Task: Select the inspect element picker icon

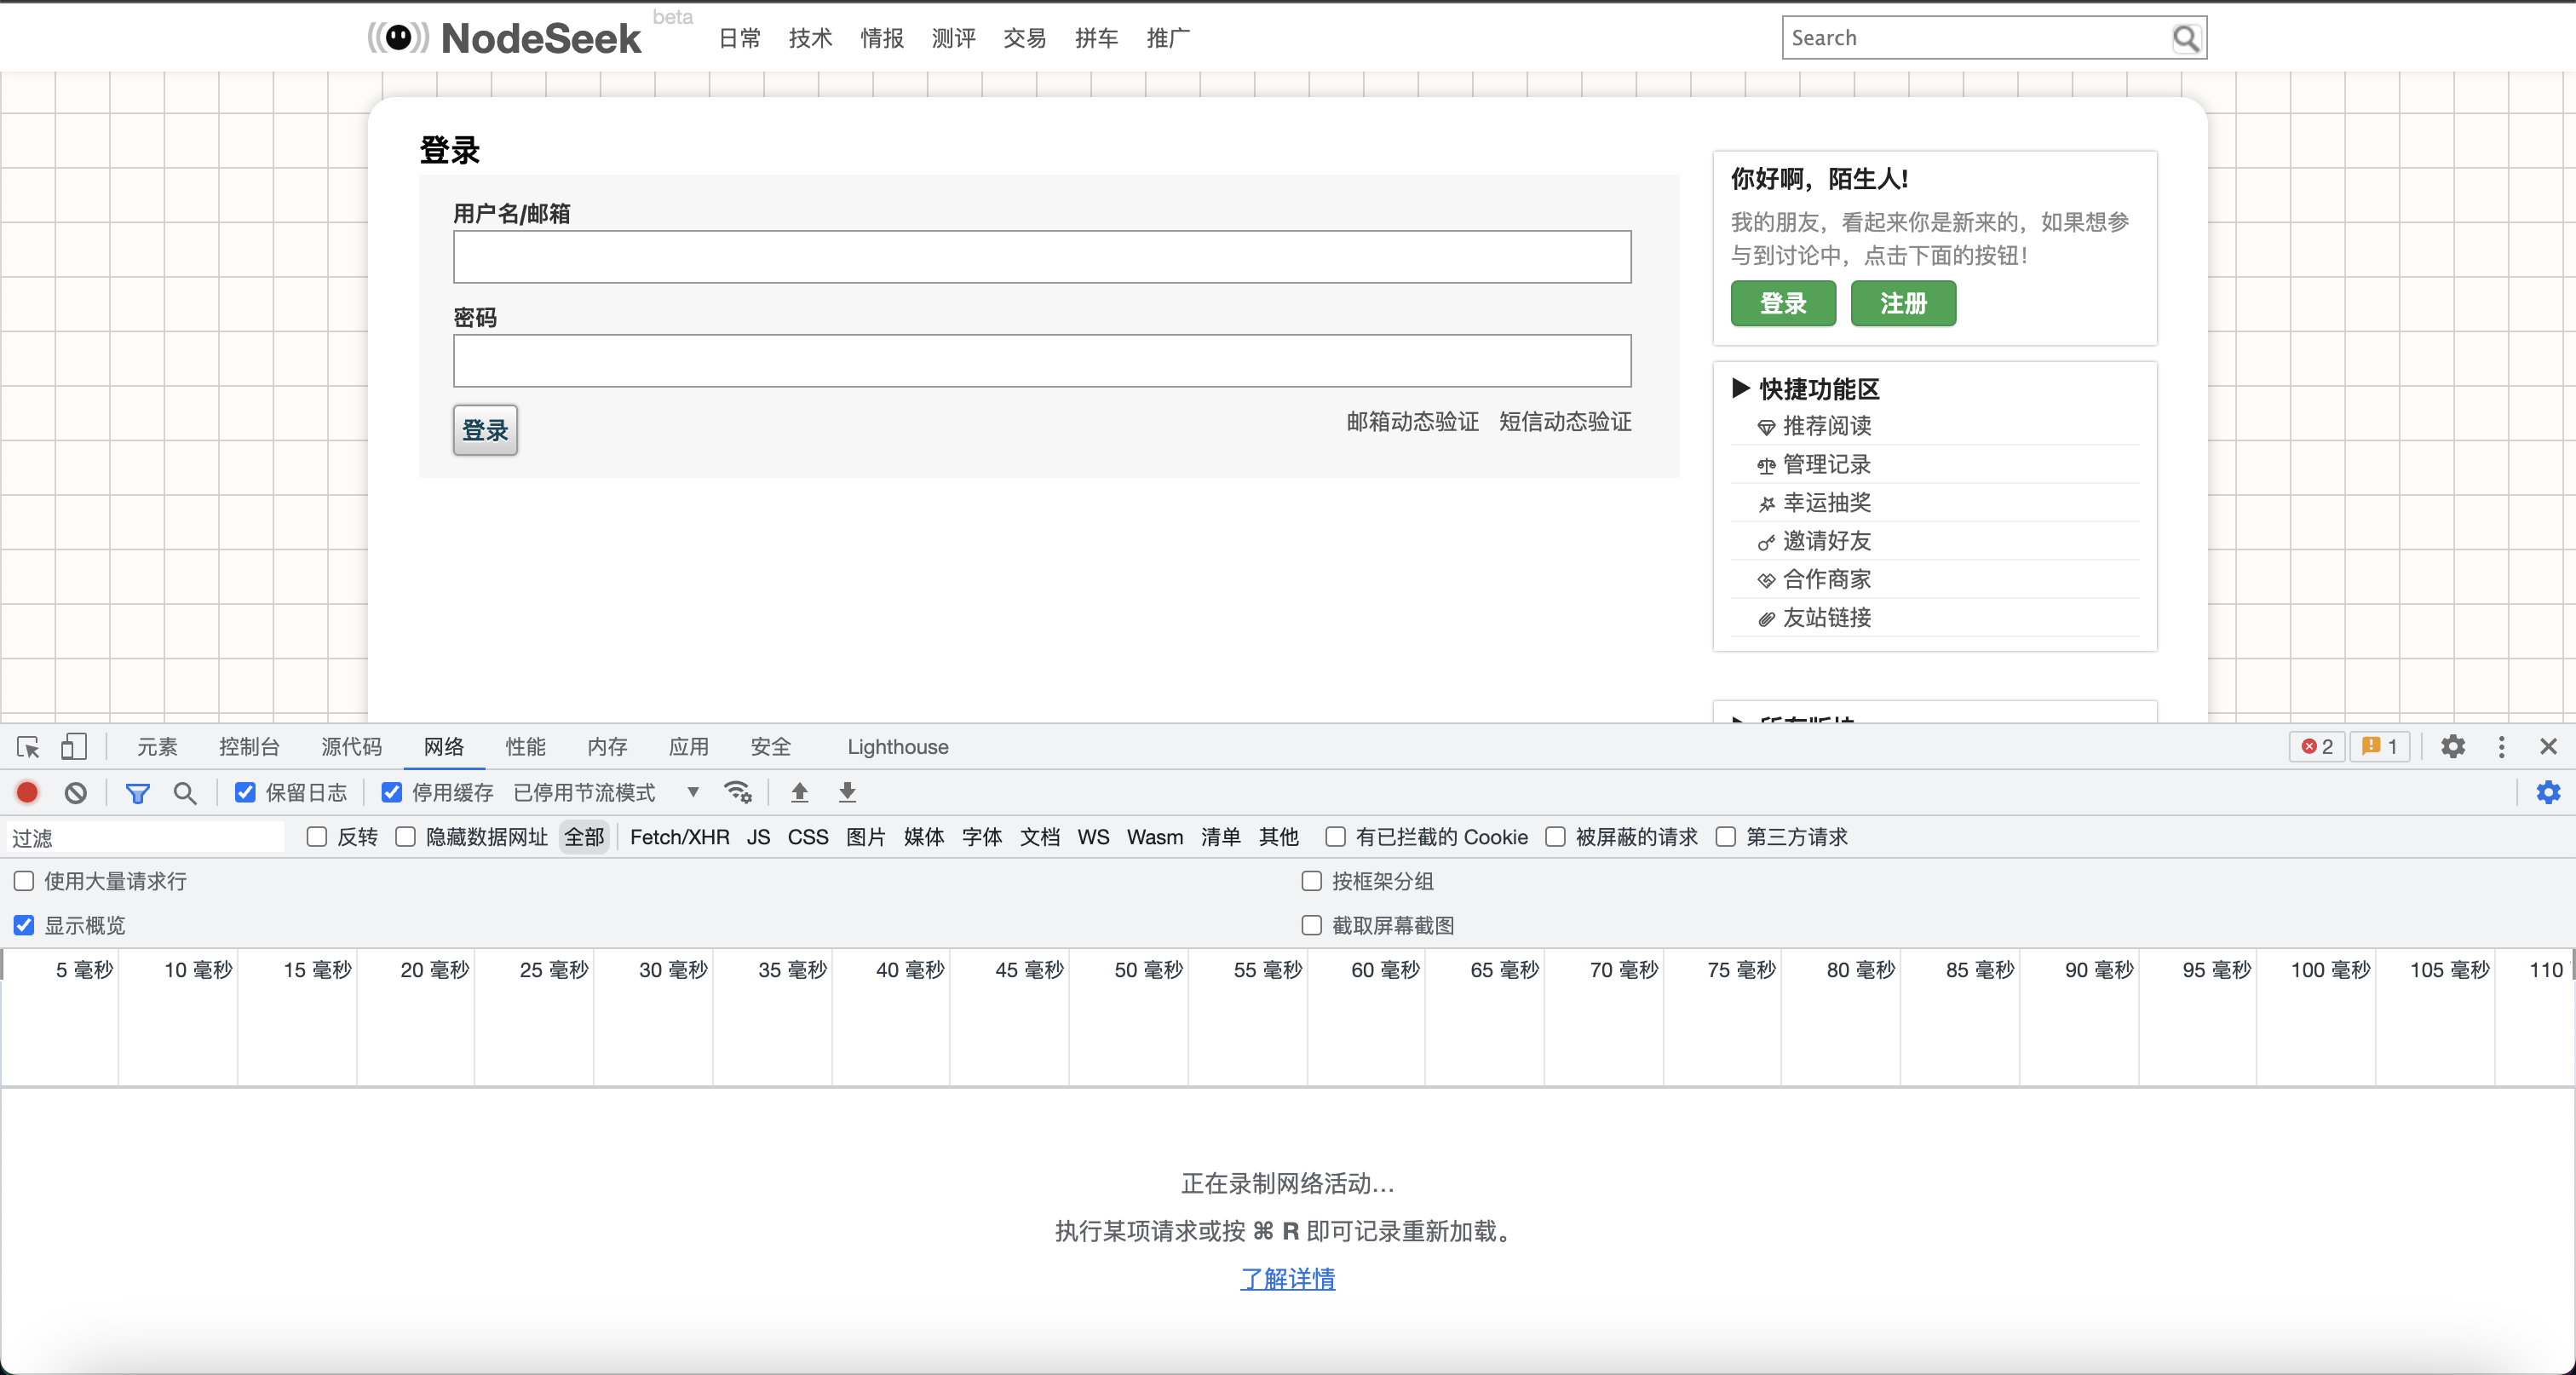Action: click(28, 747)
